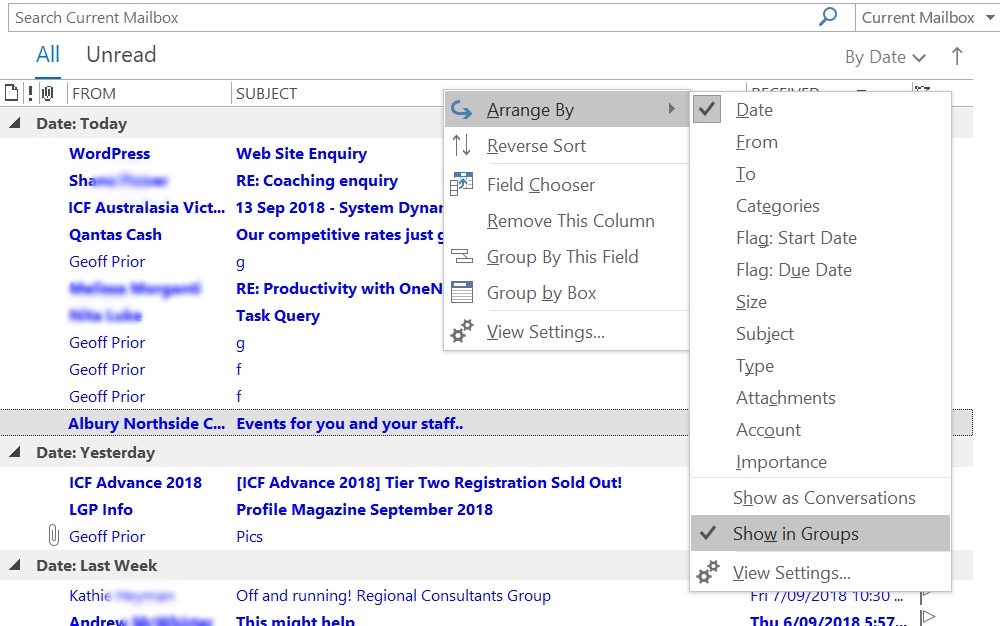This screenshot has width=1000, height=626.
Task: Click gear icon beside context menu View Settings
Action: (462, 331)
